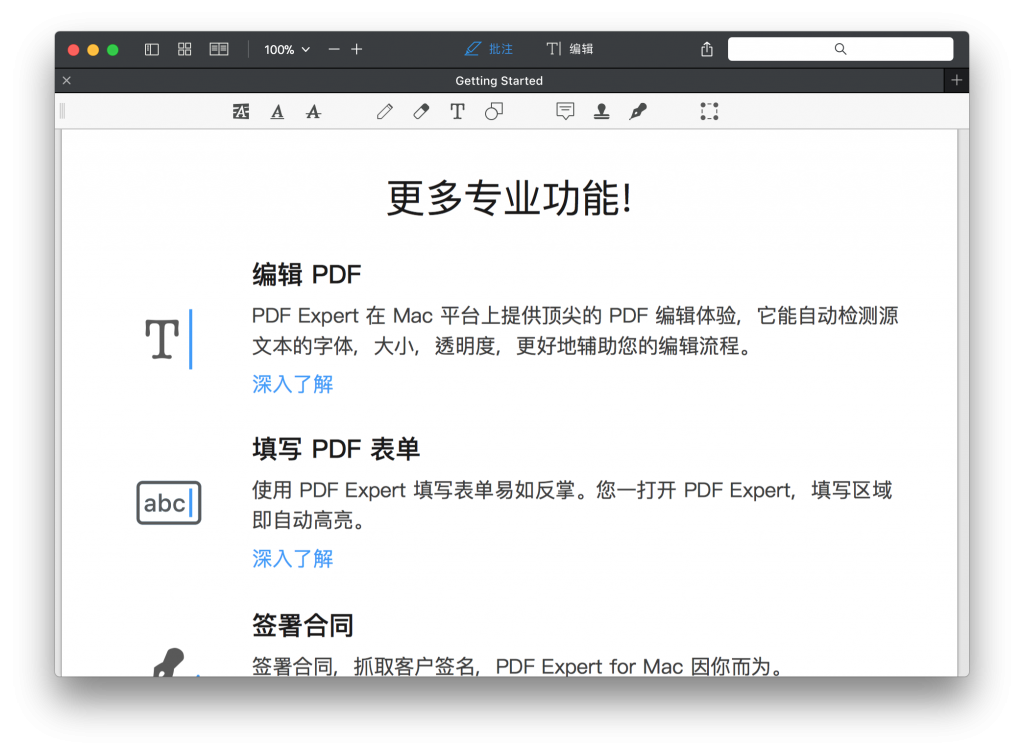The height and width of the screenshot is (755, 1024).
Task: Select the underline text tool
Action: pos(278,112)
